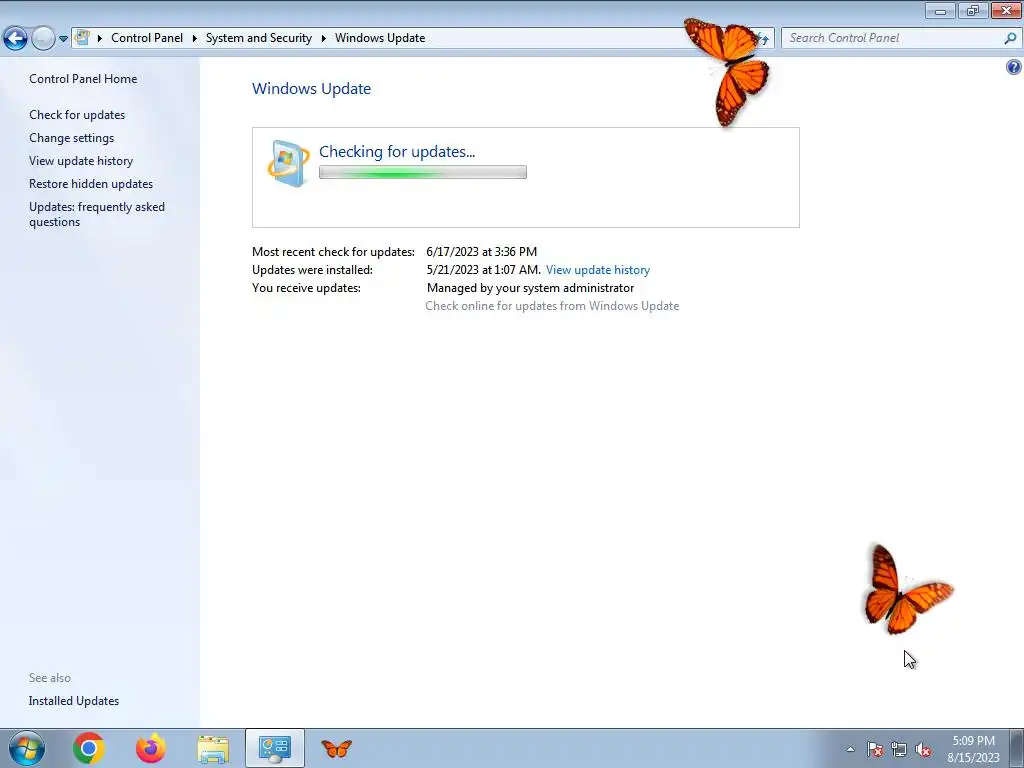
Task: Show hidden tray icons arrow
Action: (850, 749)
